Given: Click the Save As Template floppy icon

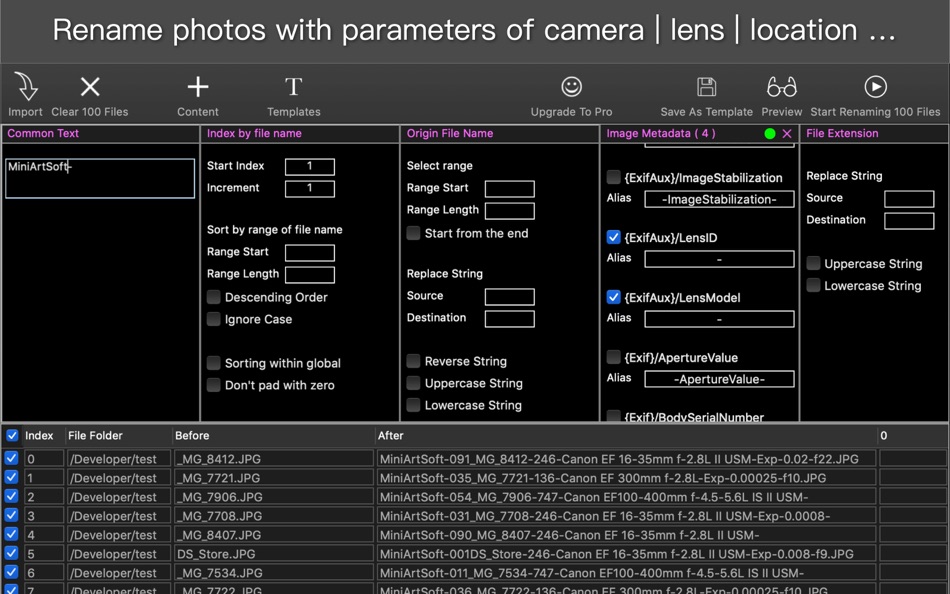Looking at the screenshot, I should click(706, 87).
